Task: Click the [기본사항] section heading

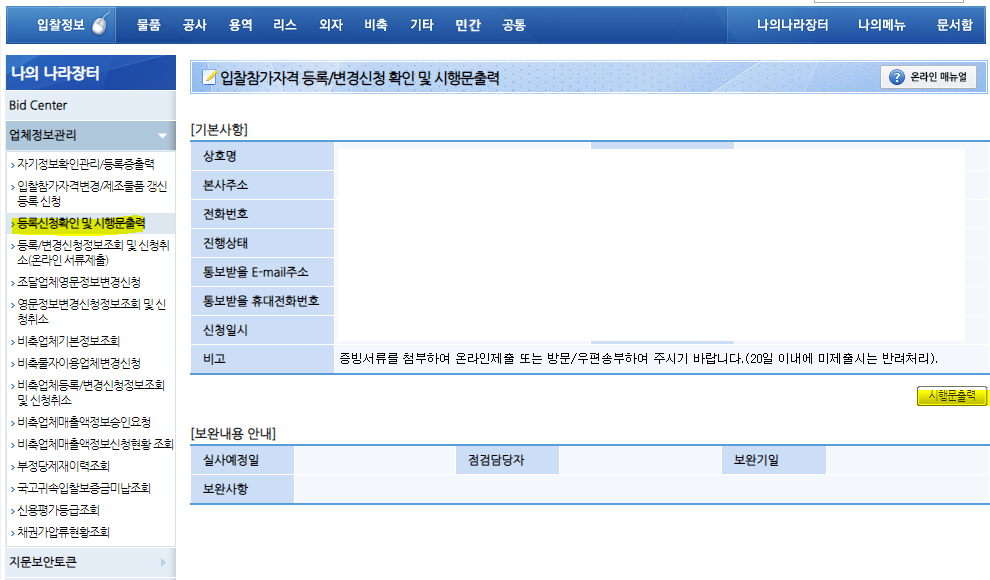Action: click(x=219, y=129)
